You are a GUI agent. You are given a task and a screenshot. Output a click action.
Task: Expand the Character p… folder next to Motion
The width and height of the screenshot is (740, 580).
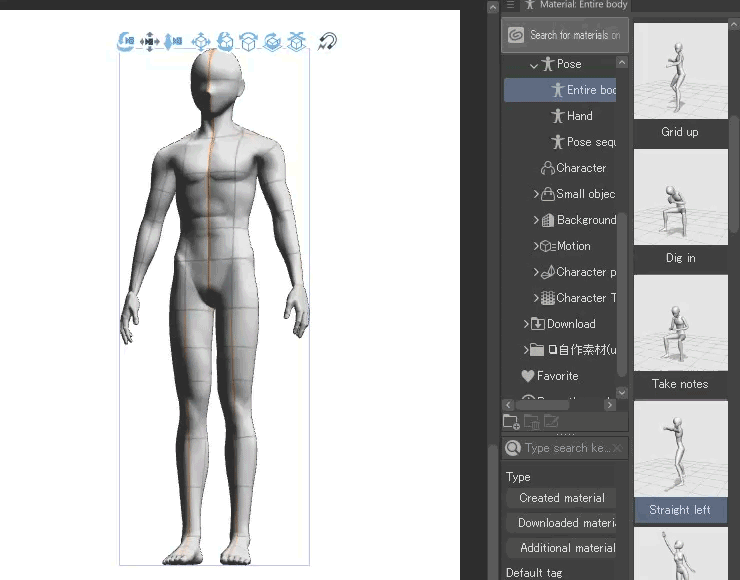pos(536,272)
